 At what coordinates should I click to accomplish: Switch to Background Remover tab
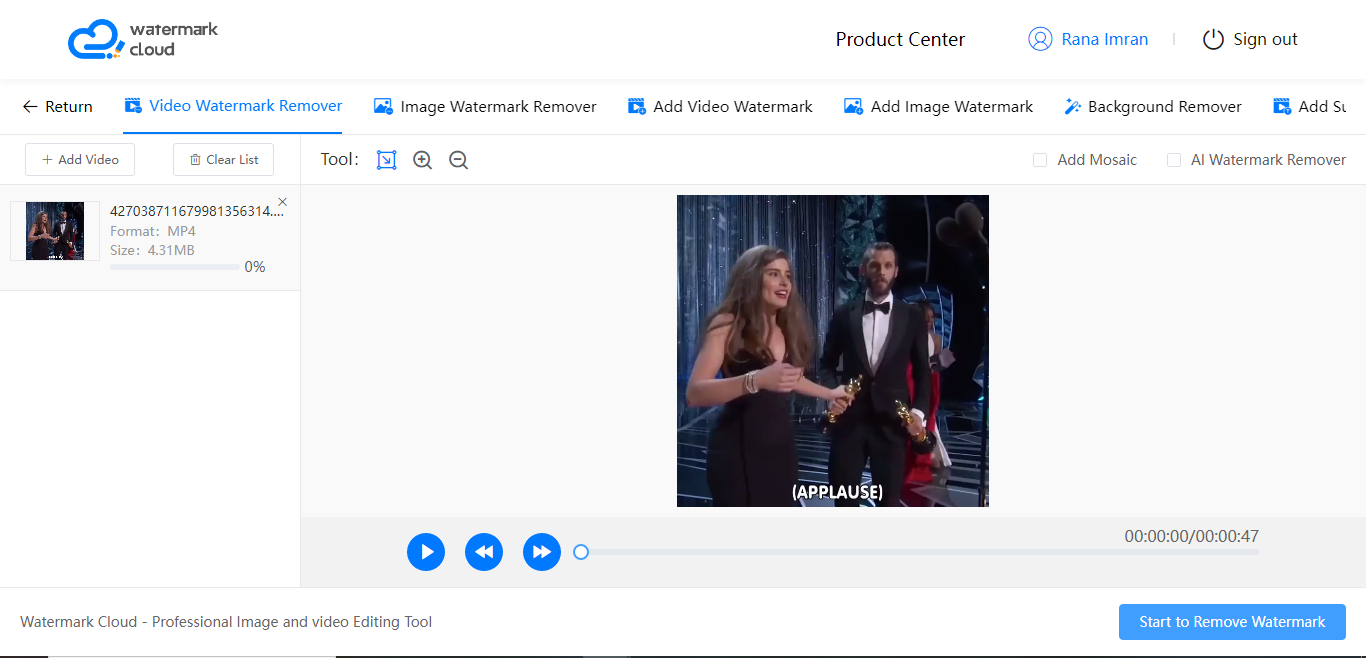tap(1153, 106)
